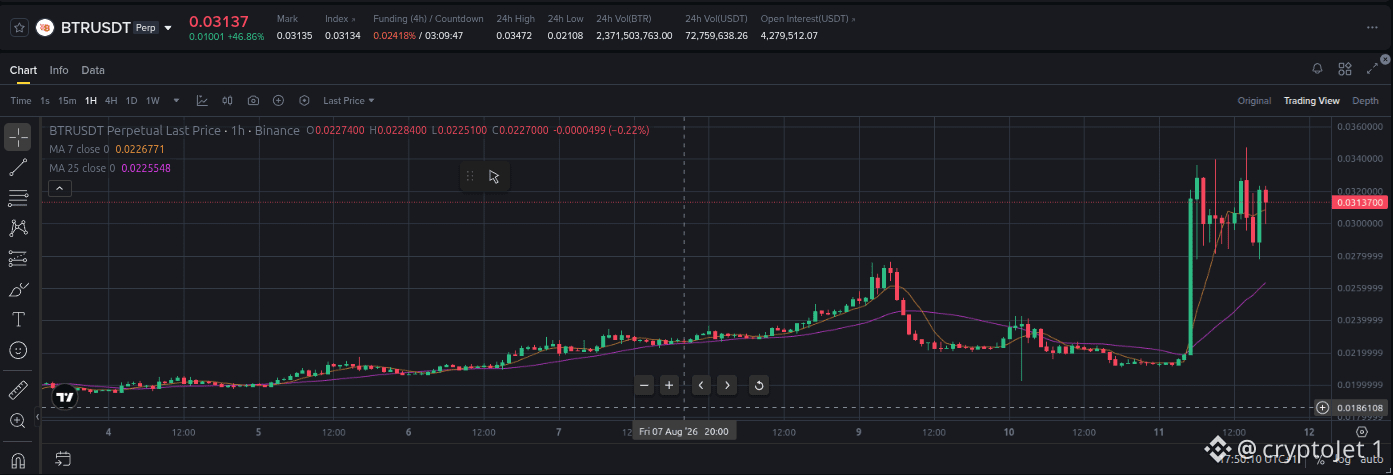Select the 1H time interval
This screenshot has width=1393, height=475.
91,100
